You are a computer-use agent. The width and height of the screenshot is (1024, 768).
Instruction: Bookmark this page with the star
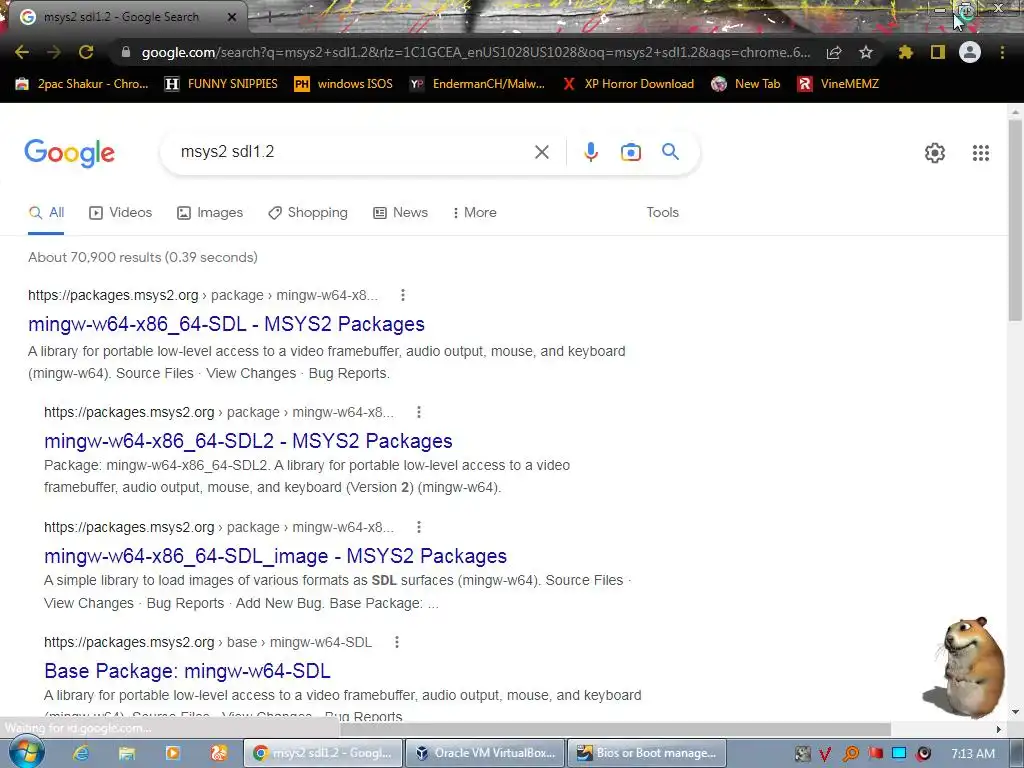click(866, 52)
